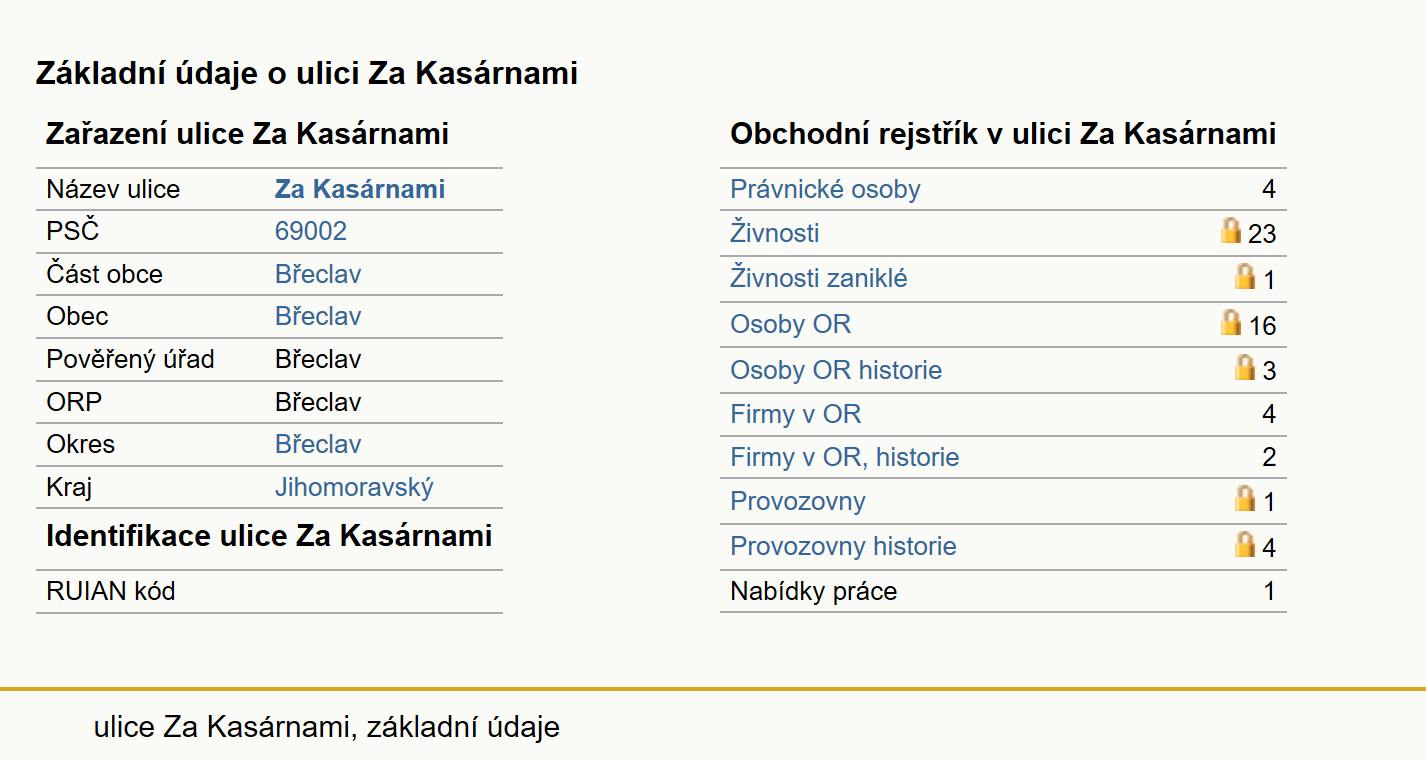Open the Živnosti zaniklé link

click(x=819, y=278)
